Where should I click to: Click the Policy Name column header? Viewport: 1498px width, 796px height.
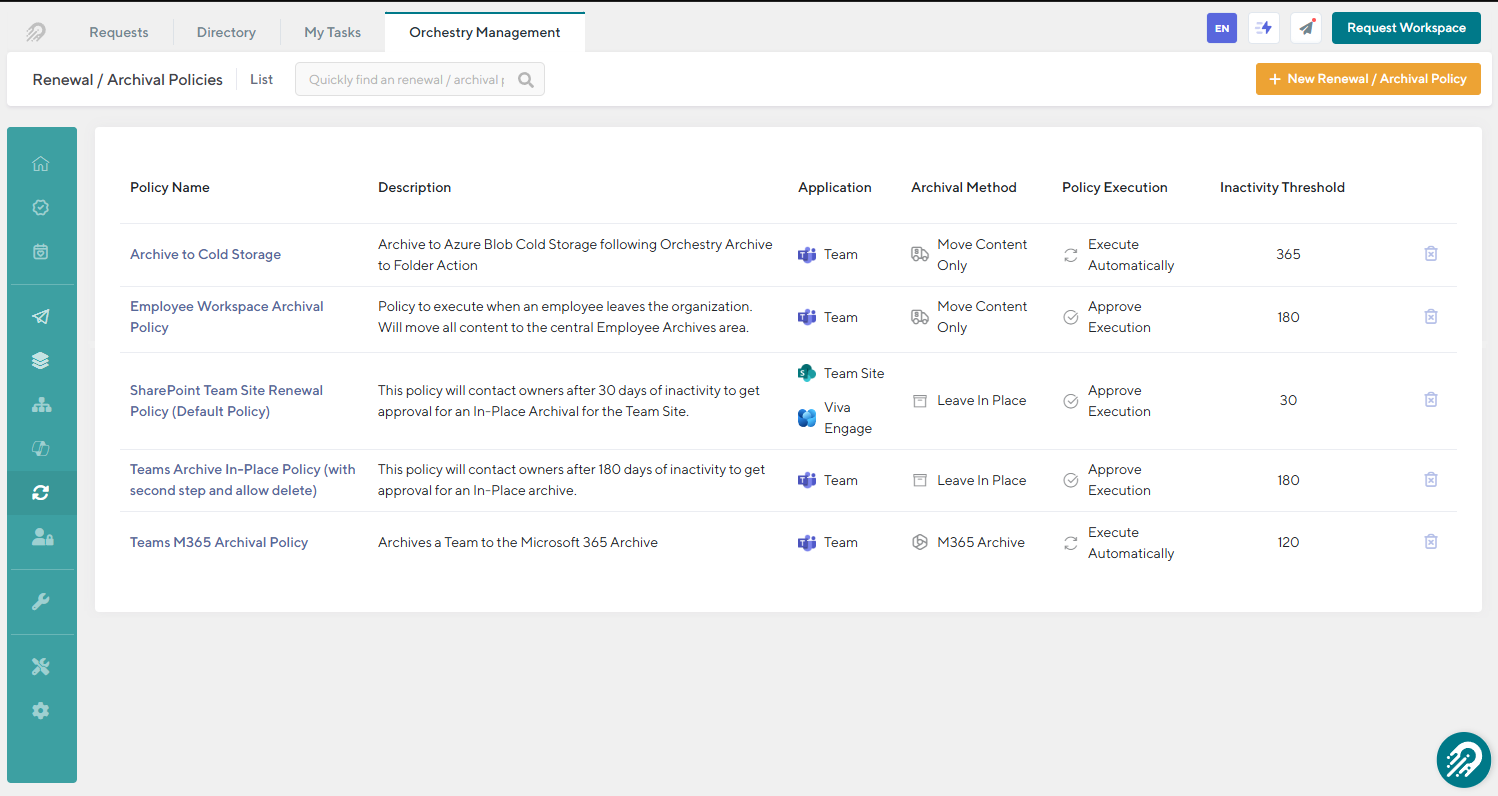pyautogui.click(x=170, y=187)
